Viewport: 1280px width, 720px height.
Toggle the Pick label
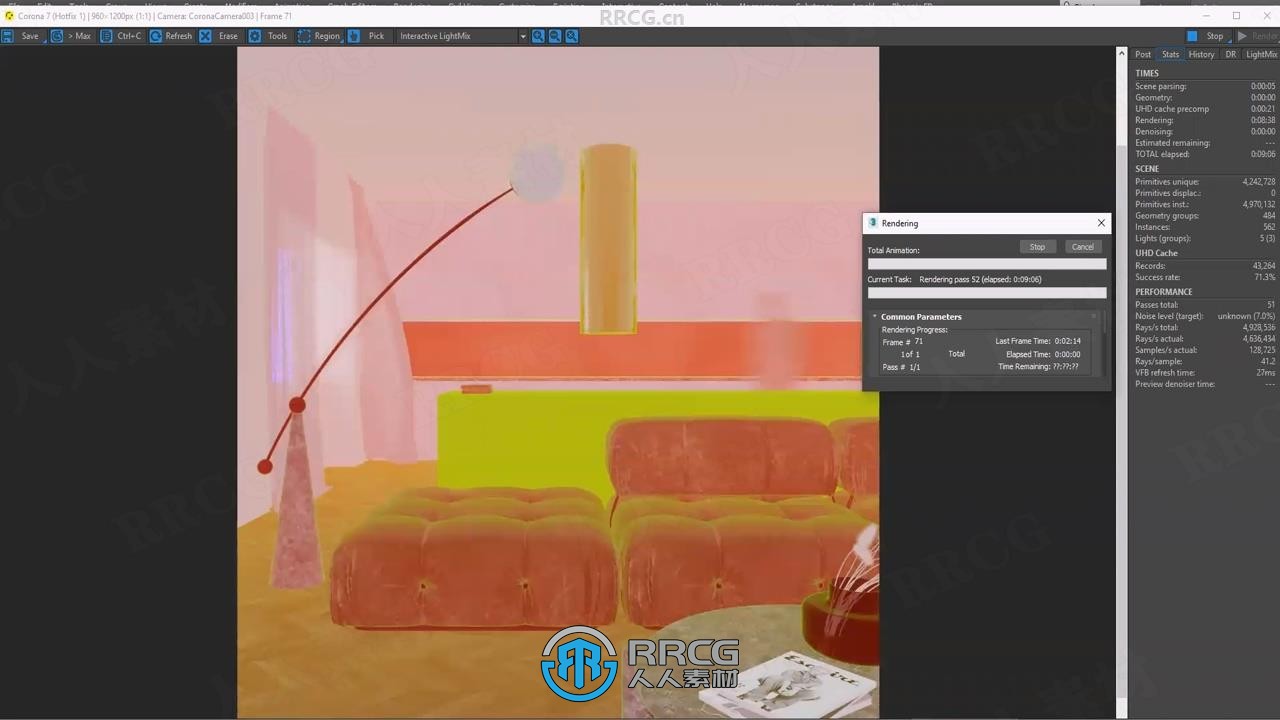pos(376,36)
